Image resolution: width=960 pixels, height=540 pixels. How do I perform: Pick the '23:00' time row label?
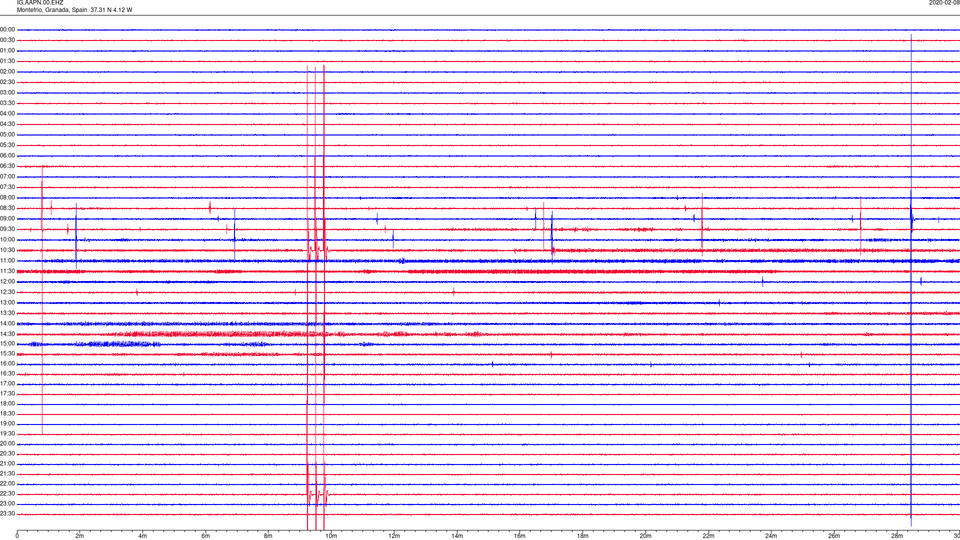(x=7, y=504)
